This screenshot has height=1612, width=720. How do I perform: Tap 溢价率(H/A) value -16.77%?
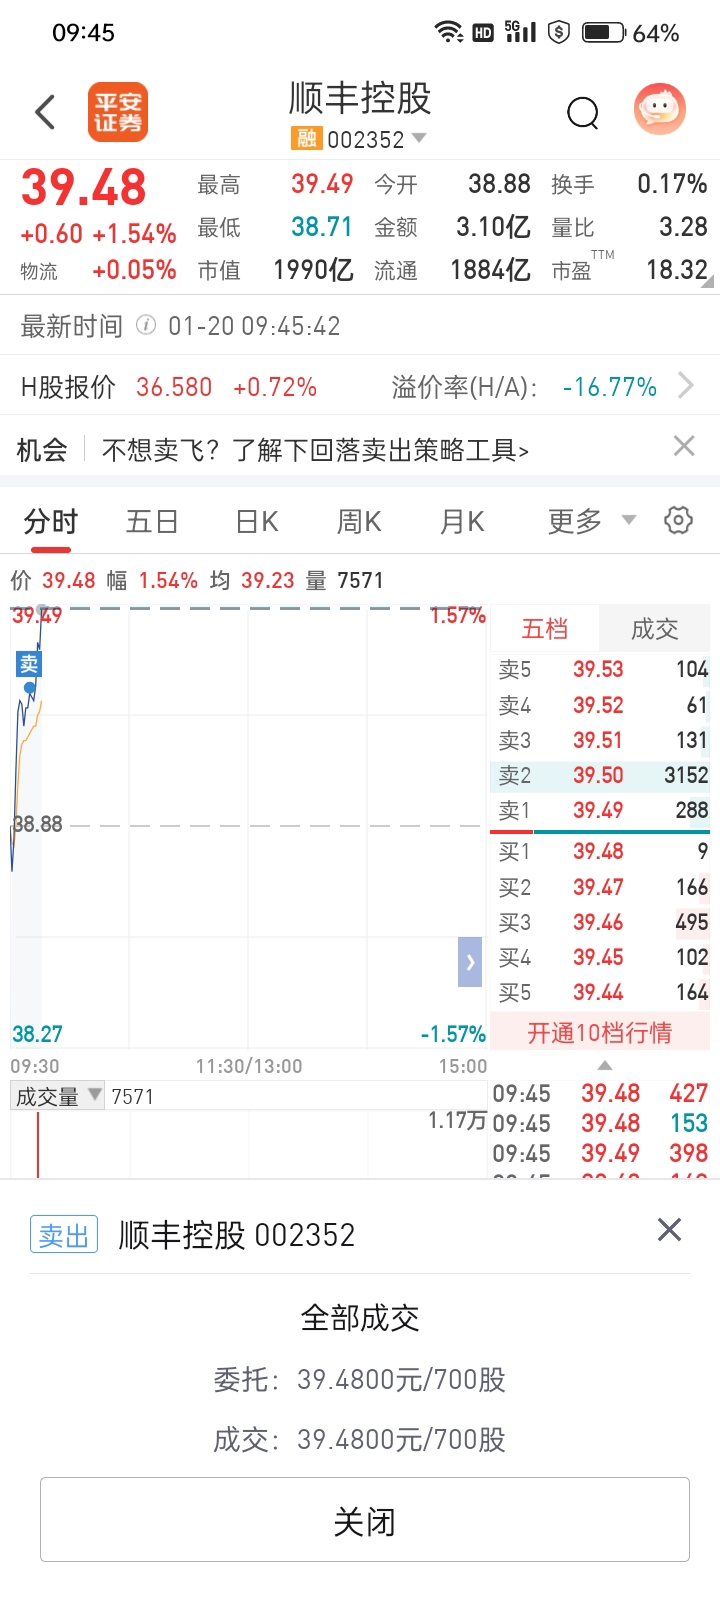609,386
